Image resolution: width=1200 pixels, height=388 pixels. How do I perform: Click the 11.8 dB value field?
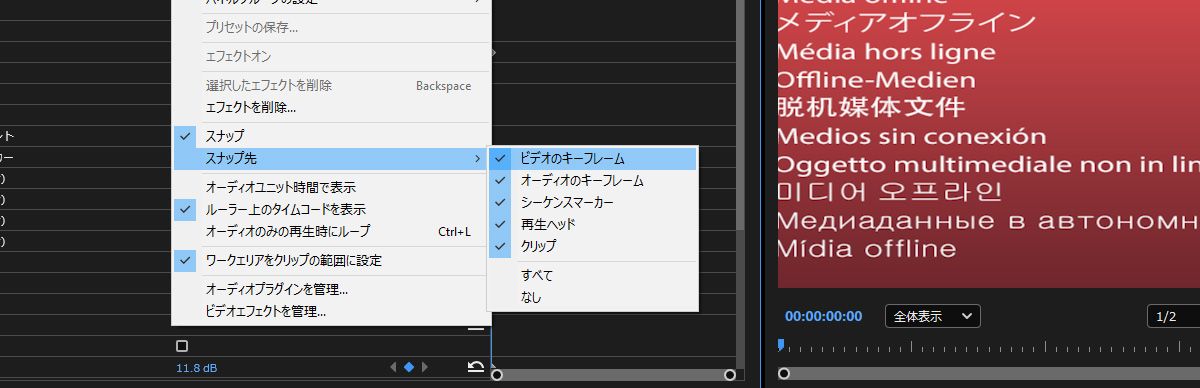[x=196, y=368]
